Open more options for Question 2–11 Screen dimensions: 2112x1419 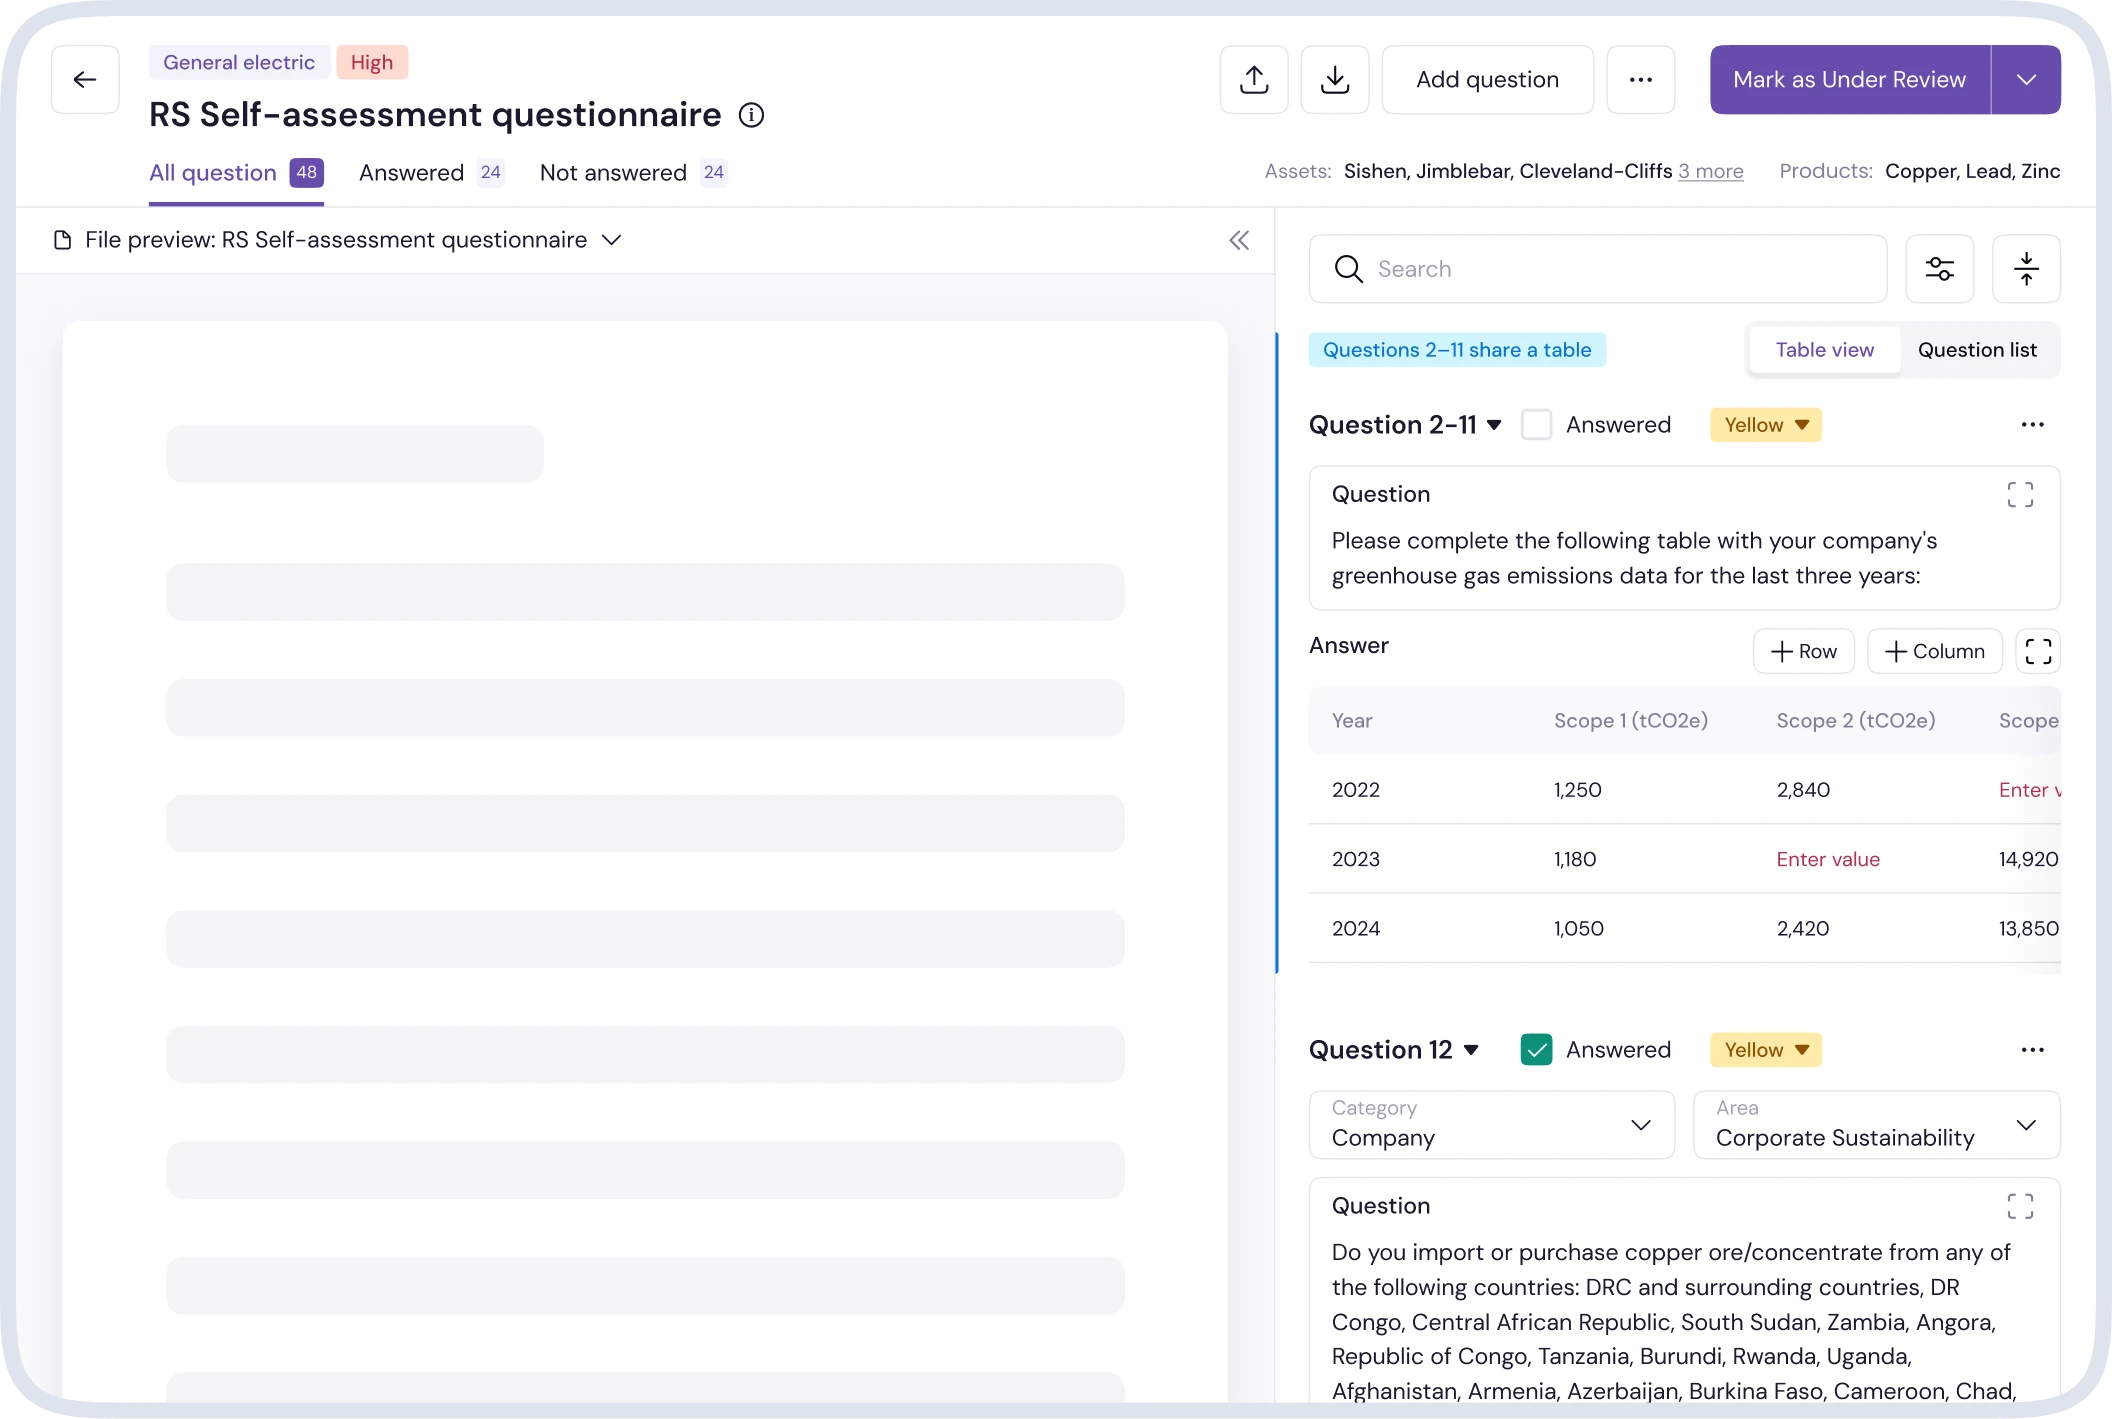pyautogui.click(x=2033, y=425)
